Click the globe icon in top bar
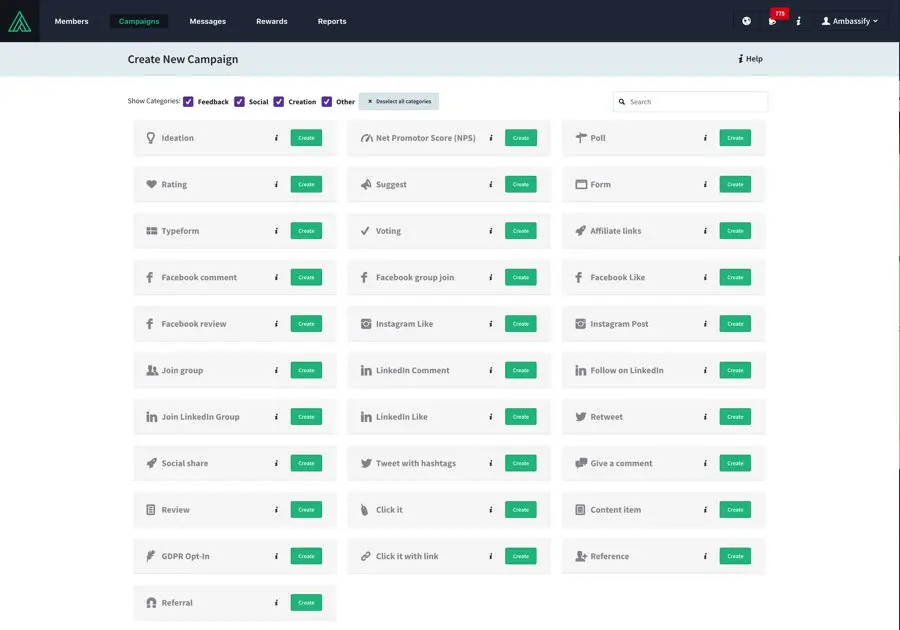This screenshot has height=630, width=900. pyautogui.click(x=746, y=21)
